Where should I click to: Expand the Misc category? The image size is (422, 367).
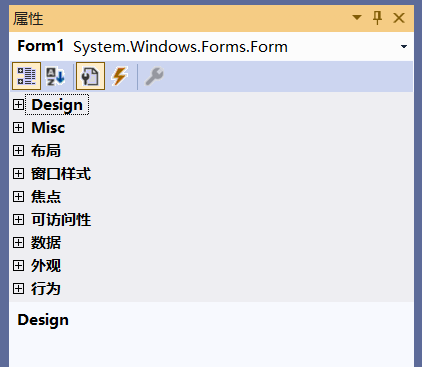click(x=18, y=128)
